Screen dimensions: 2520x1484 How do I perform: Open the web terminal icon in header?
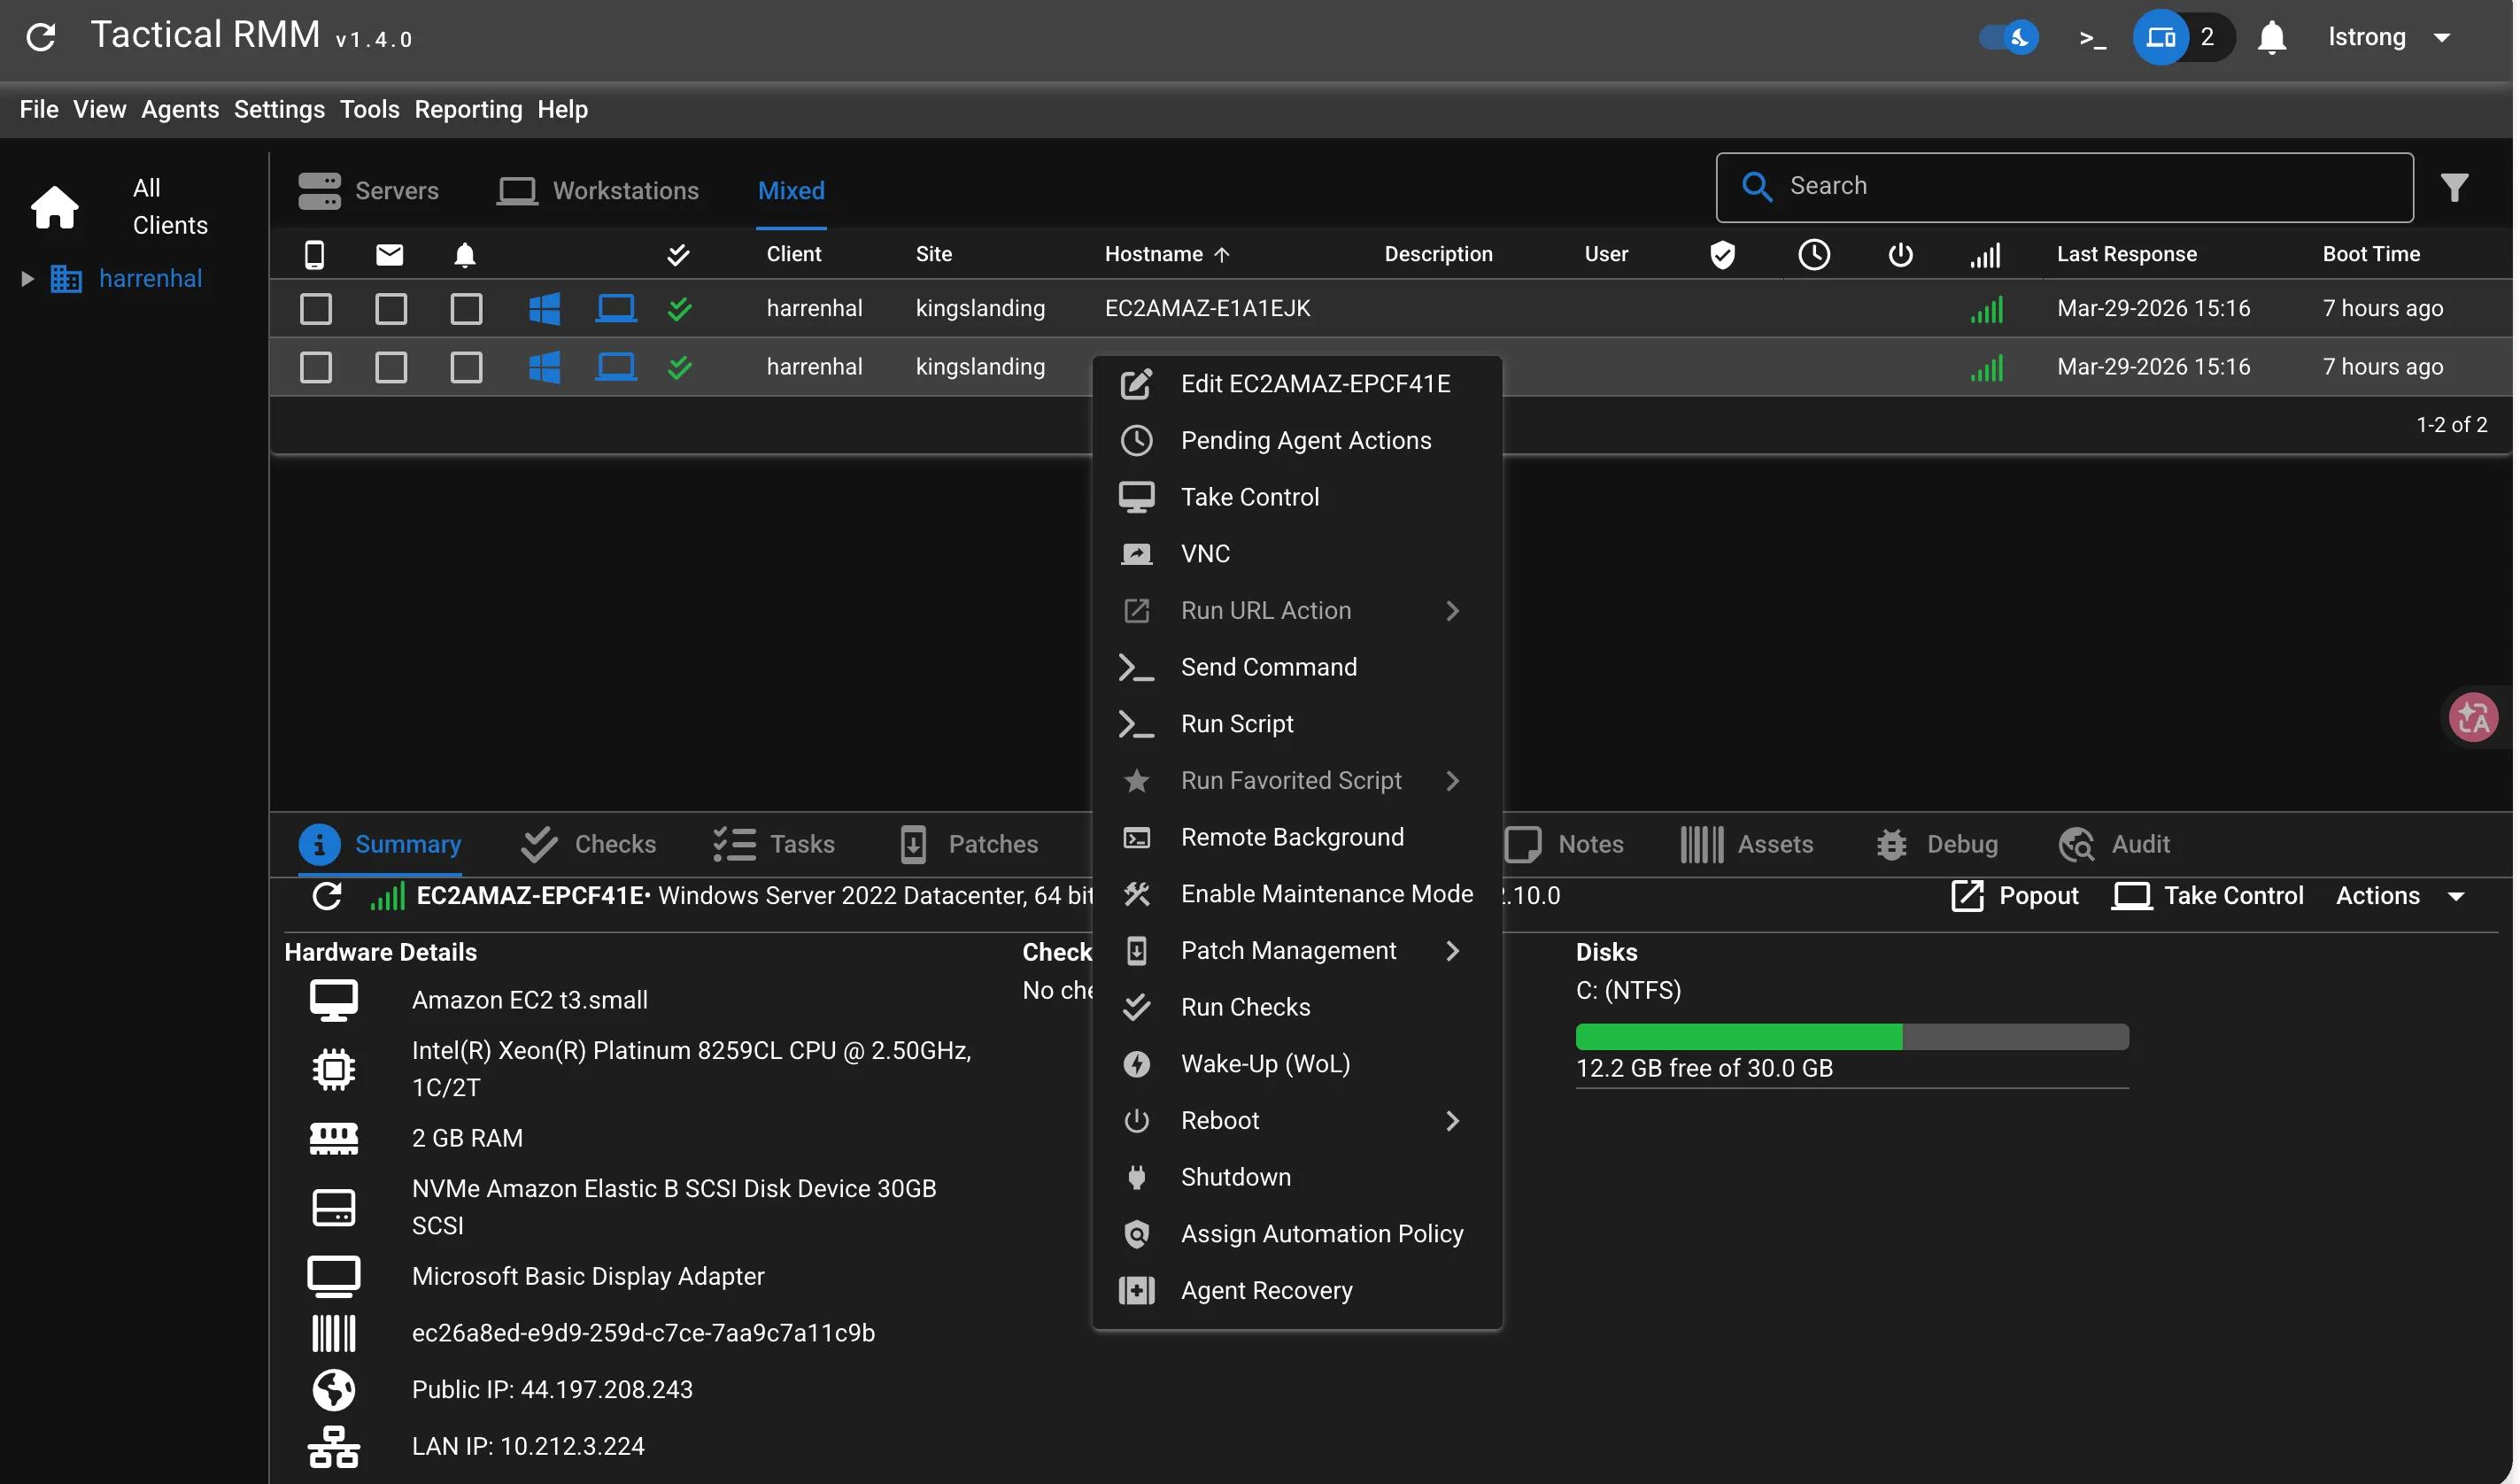pos(2092,38)
